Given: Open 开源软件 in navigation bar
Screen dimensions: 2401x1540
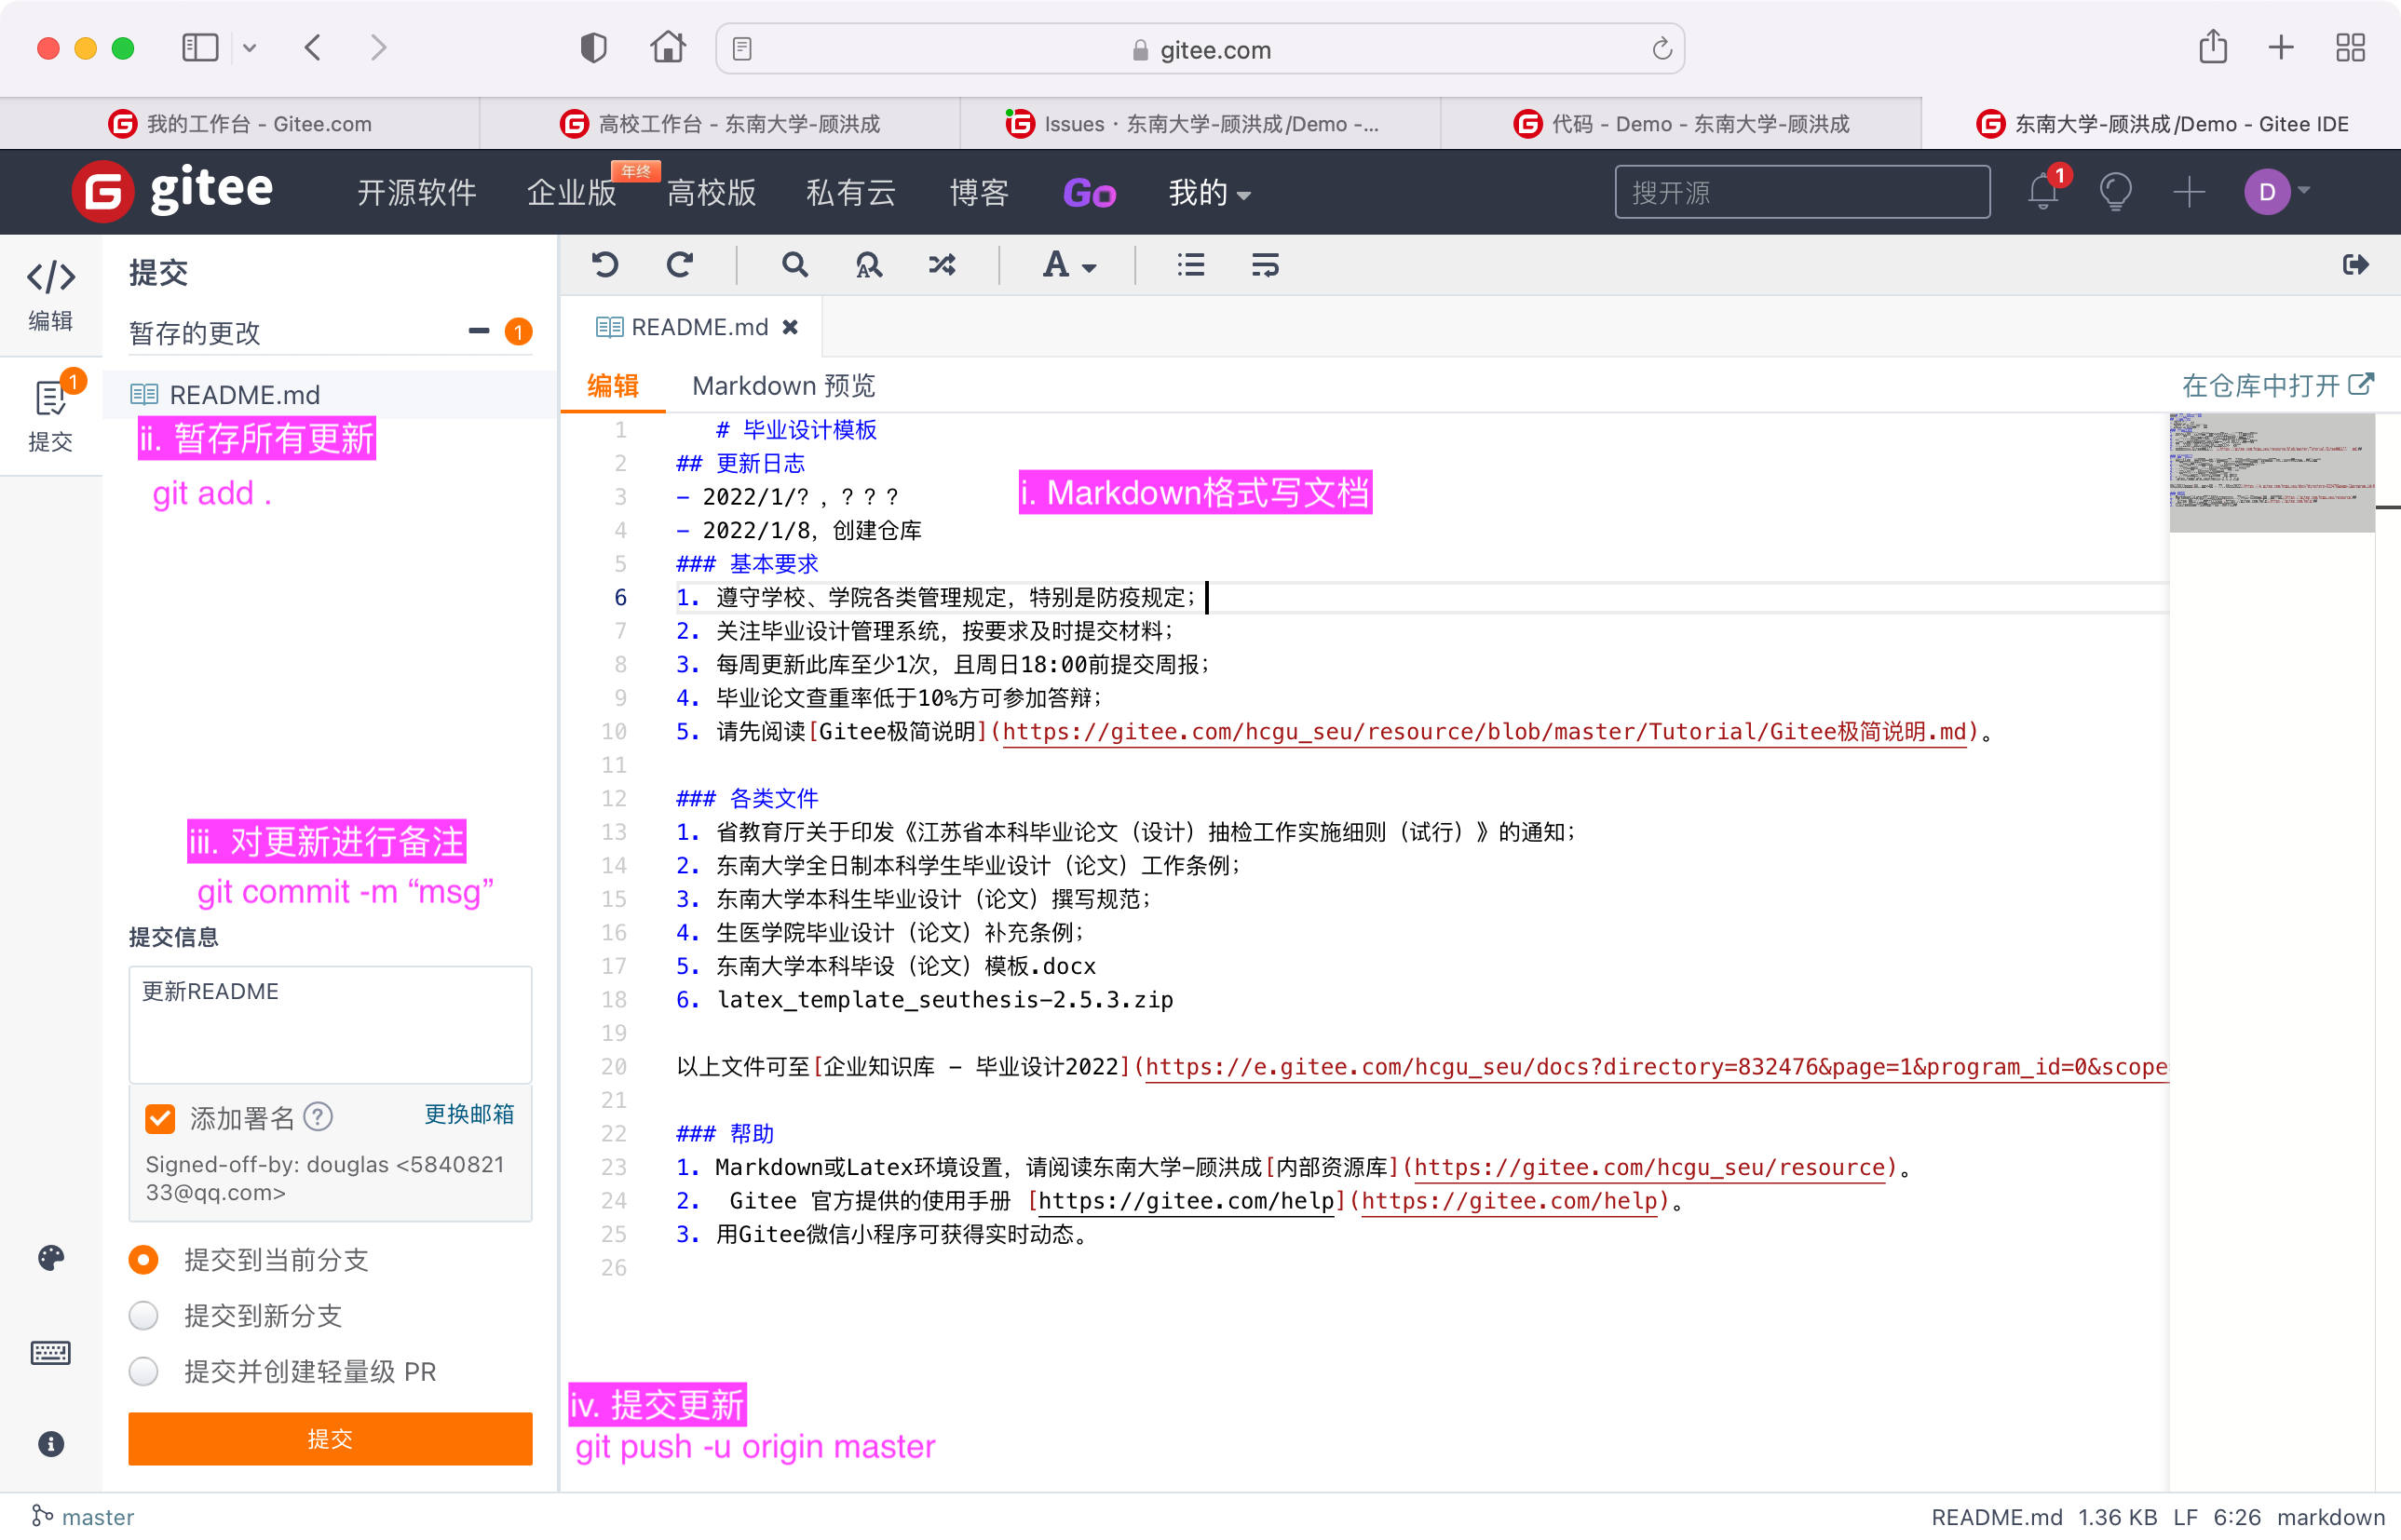Looking at the screenshot, I should (416, 192).
